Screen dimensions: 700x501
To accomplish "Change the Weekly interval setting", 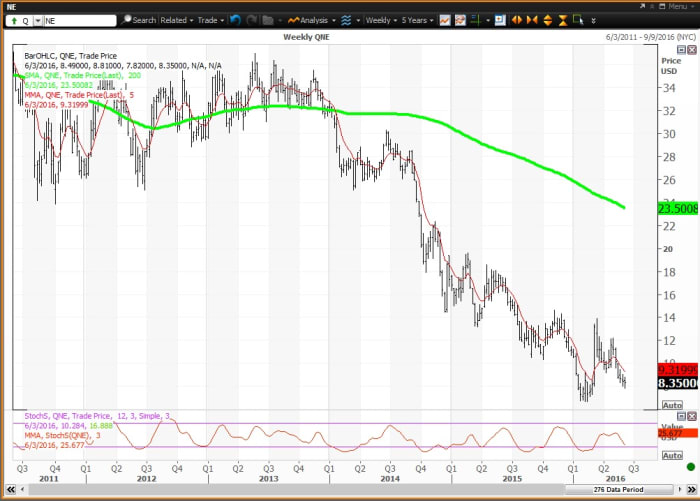I will (x=380, y=19).
